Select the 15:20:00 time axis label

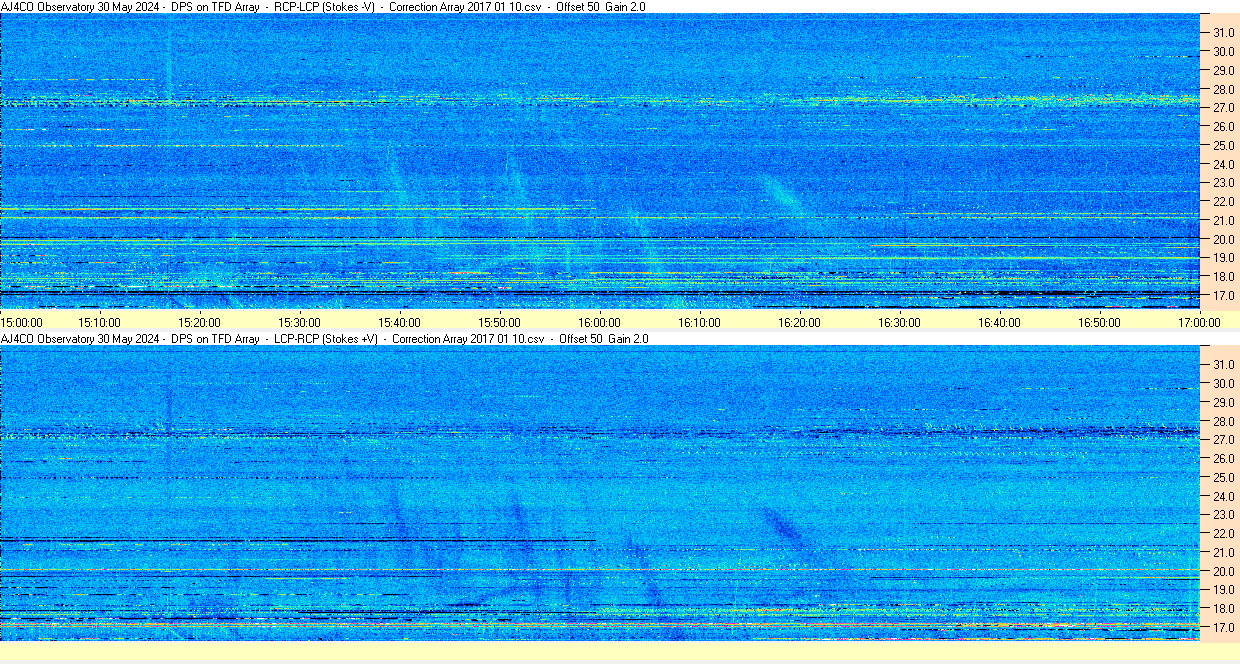click(199, 322)
